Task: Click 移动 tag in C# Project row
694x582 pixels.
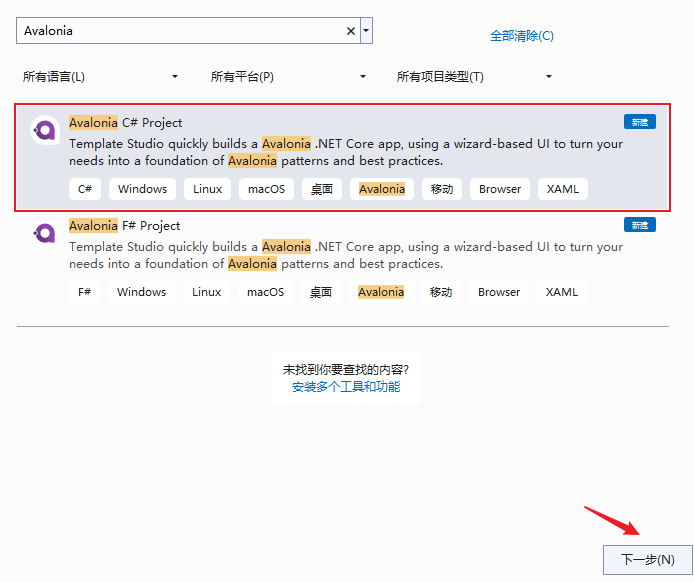Action: [x=442, y=189]
